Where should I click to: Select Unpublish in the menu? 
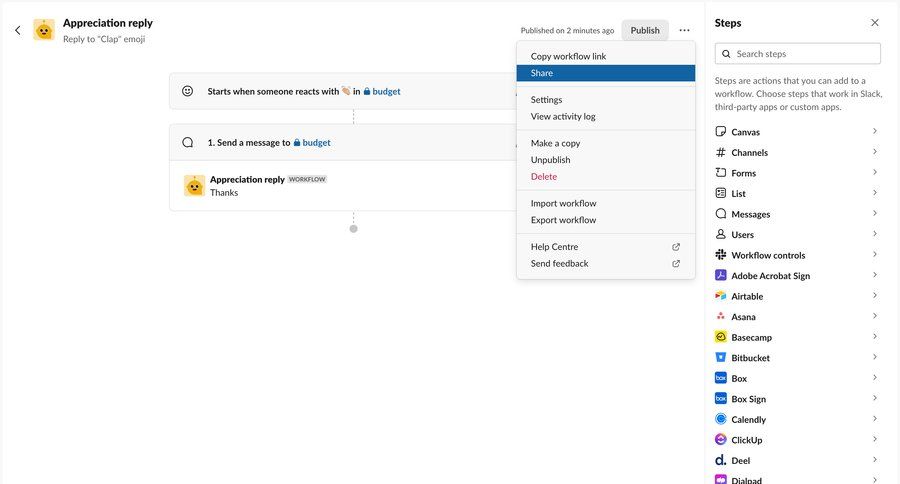tap(606, 160)
